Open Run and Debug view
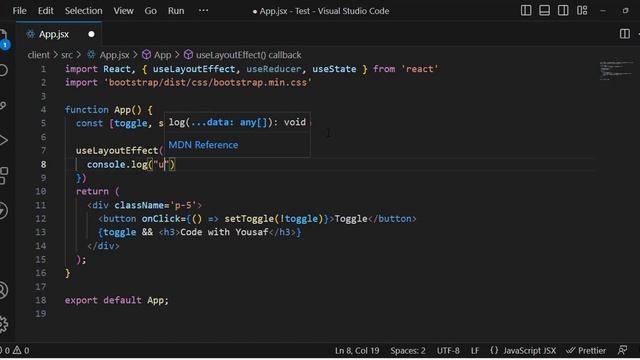Viewport: 640px width, 360px height. pos(3,140)
